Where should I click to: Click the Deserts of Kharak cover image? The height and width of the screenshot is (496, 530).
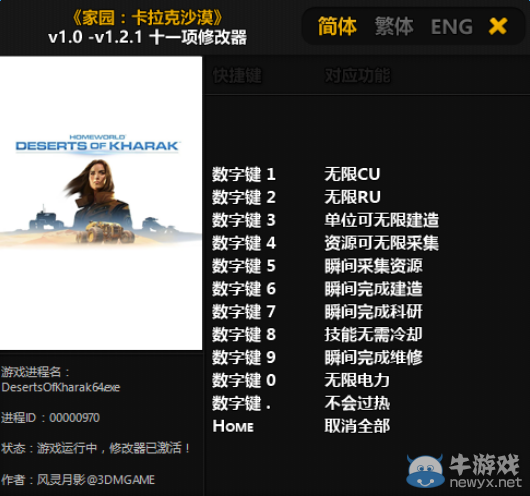tap(101, 203)
